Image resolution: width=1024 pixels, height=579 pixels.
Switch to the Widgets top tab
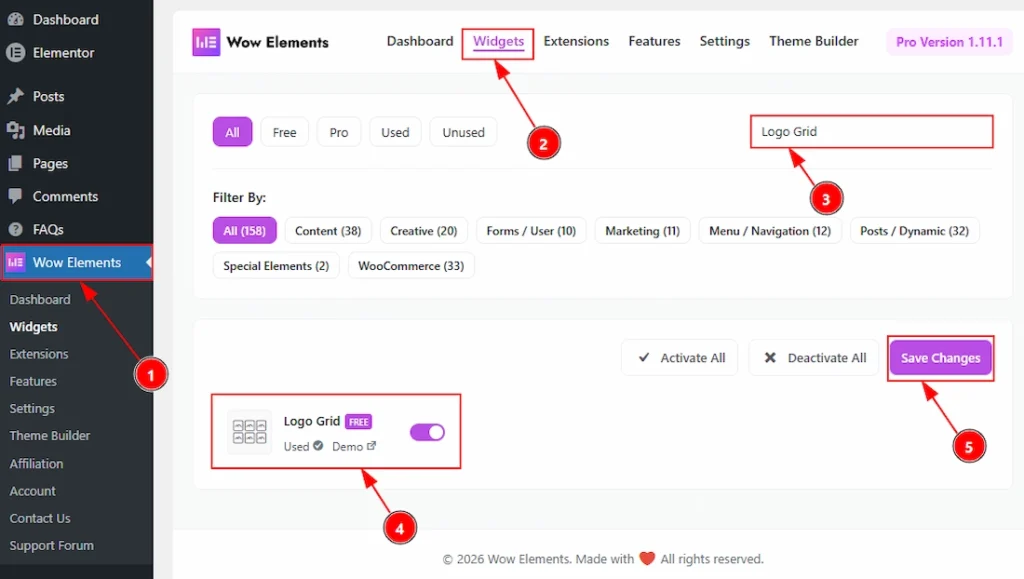pyautogui.click(x=498, y=41)
